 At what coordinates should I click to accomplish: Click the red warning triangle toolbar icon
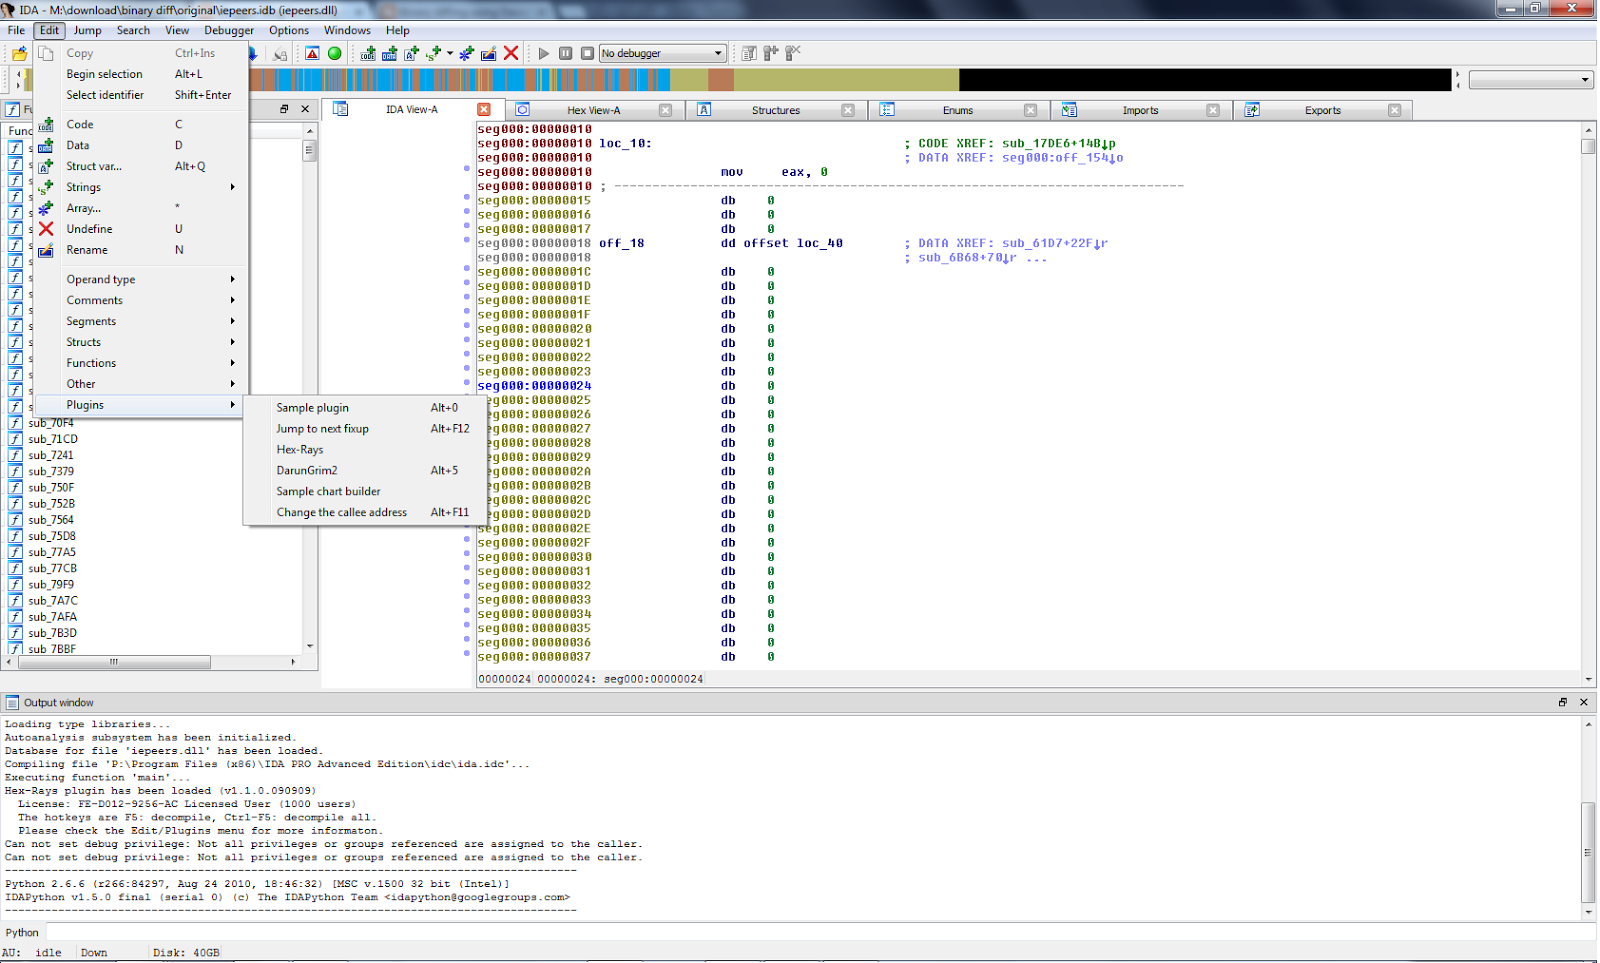(312, 53)
